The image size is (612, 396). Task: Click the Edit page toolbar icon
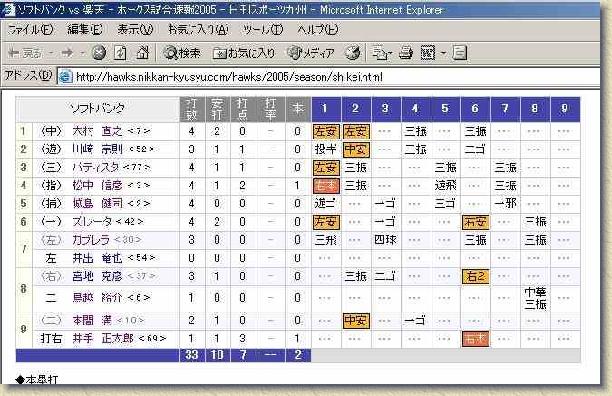click(428, 53)
